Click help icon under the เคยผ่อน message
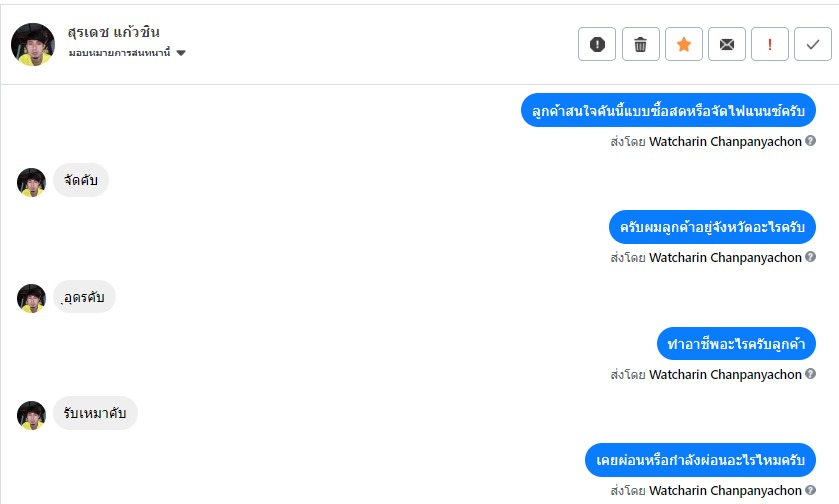Image resolution: width=839 pixels, height=504 pixels. pyautogui.click(x=811, y=490)
